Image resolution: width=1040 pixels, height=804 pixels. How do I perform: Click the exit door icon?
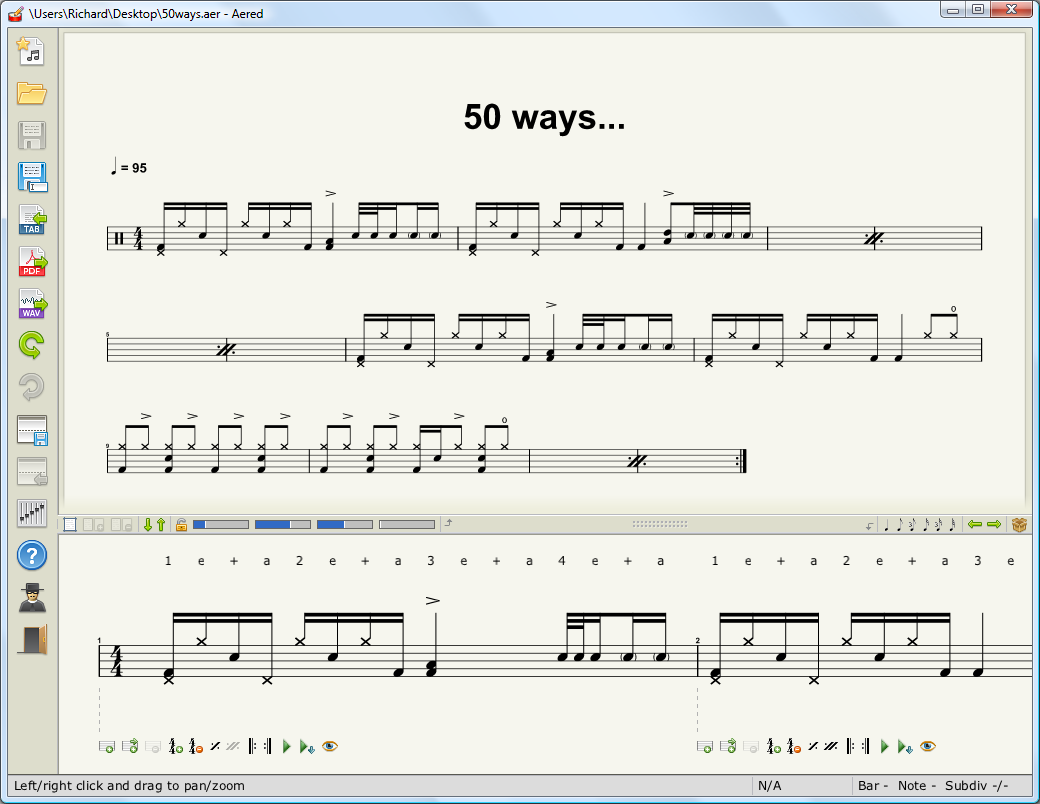[x=31, y=639]
